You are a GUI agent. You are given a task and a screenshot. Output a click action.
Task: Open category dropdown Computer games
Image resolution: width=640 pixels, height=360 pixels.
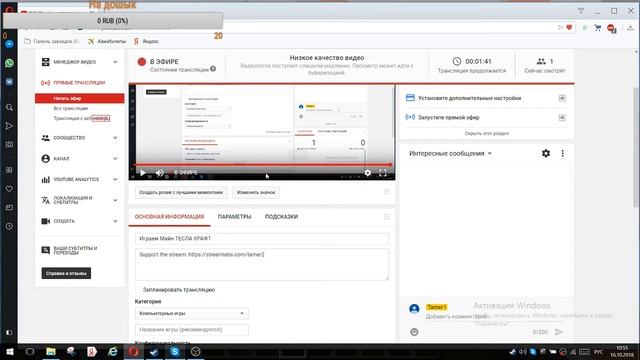[191, 313]
